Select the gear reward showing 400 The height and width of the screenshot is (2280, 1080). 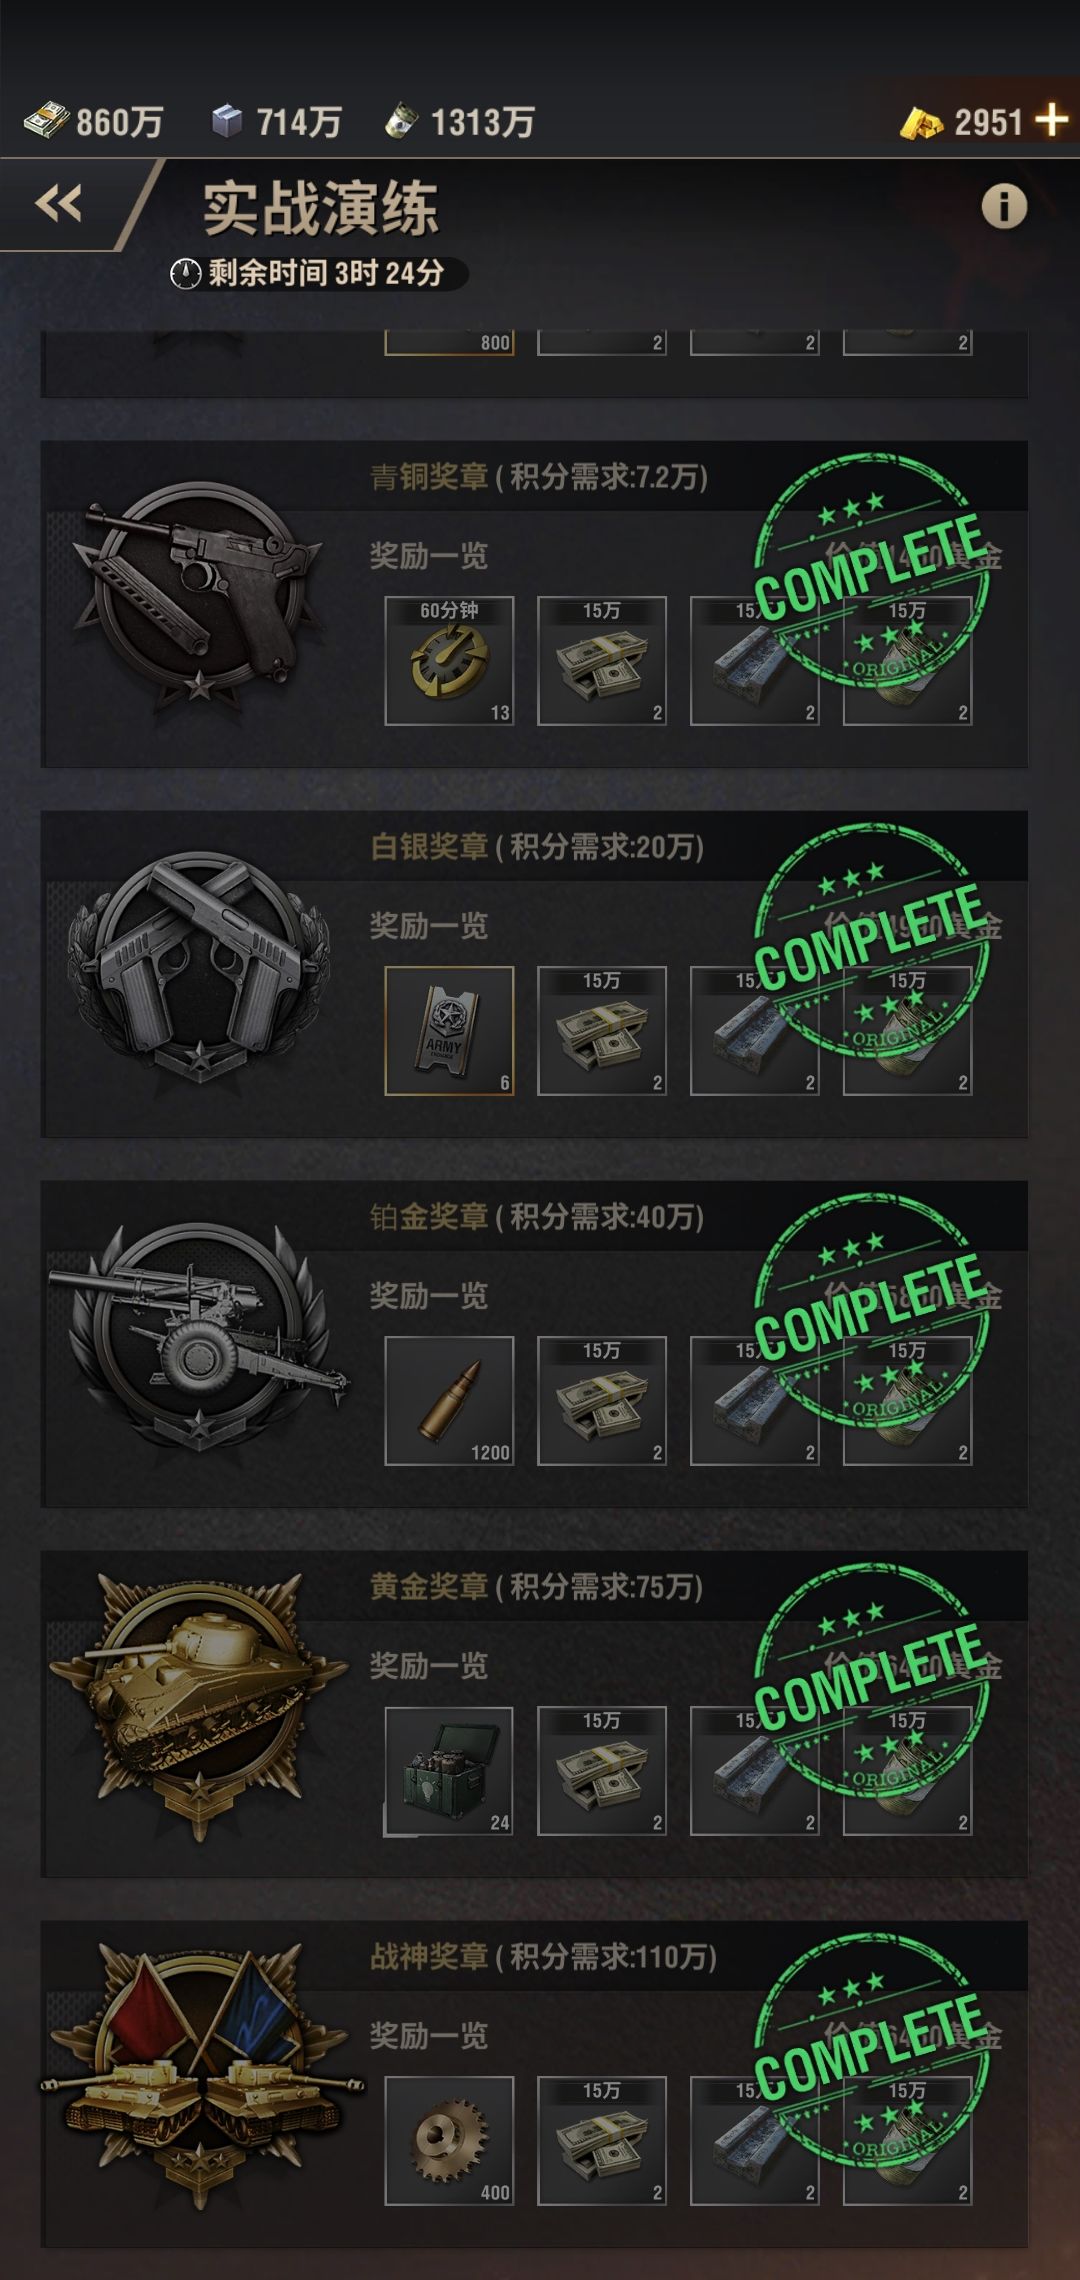[450, 2141]
